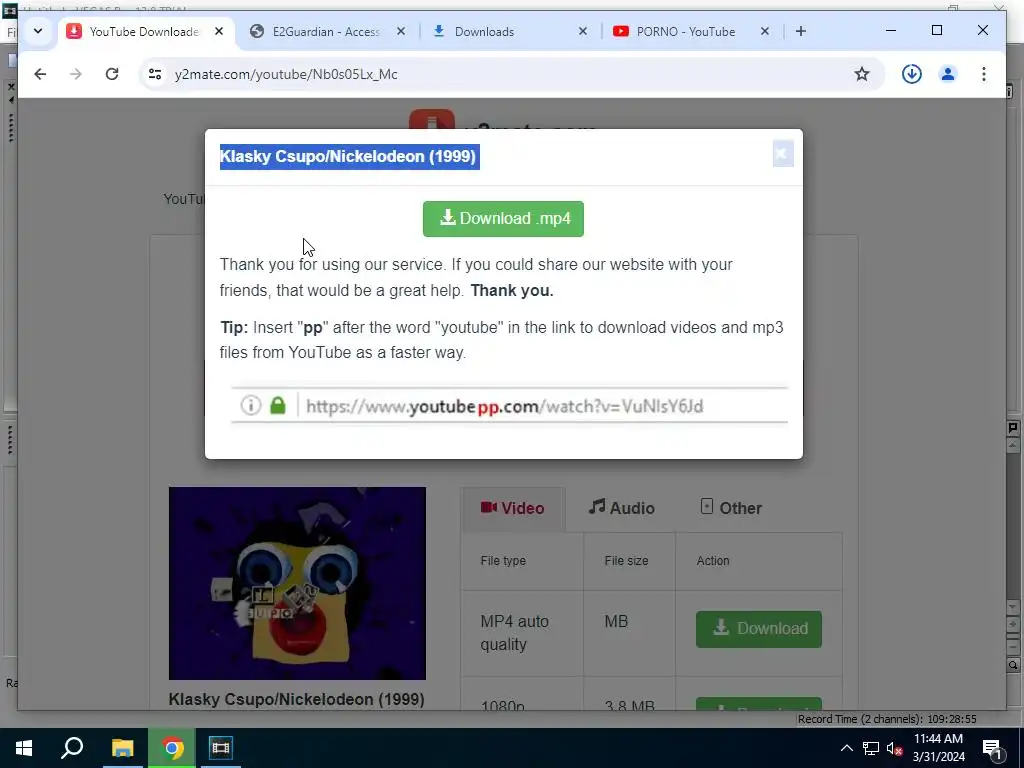
Task: Click Record Time status in VEGAS window
Action: point(887,719)
